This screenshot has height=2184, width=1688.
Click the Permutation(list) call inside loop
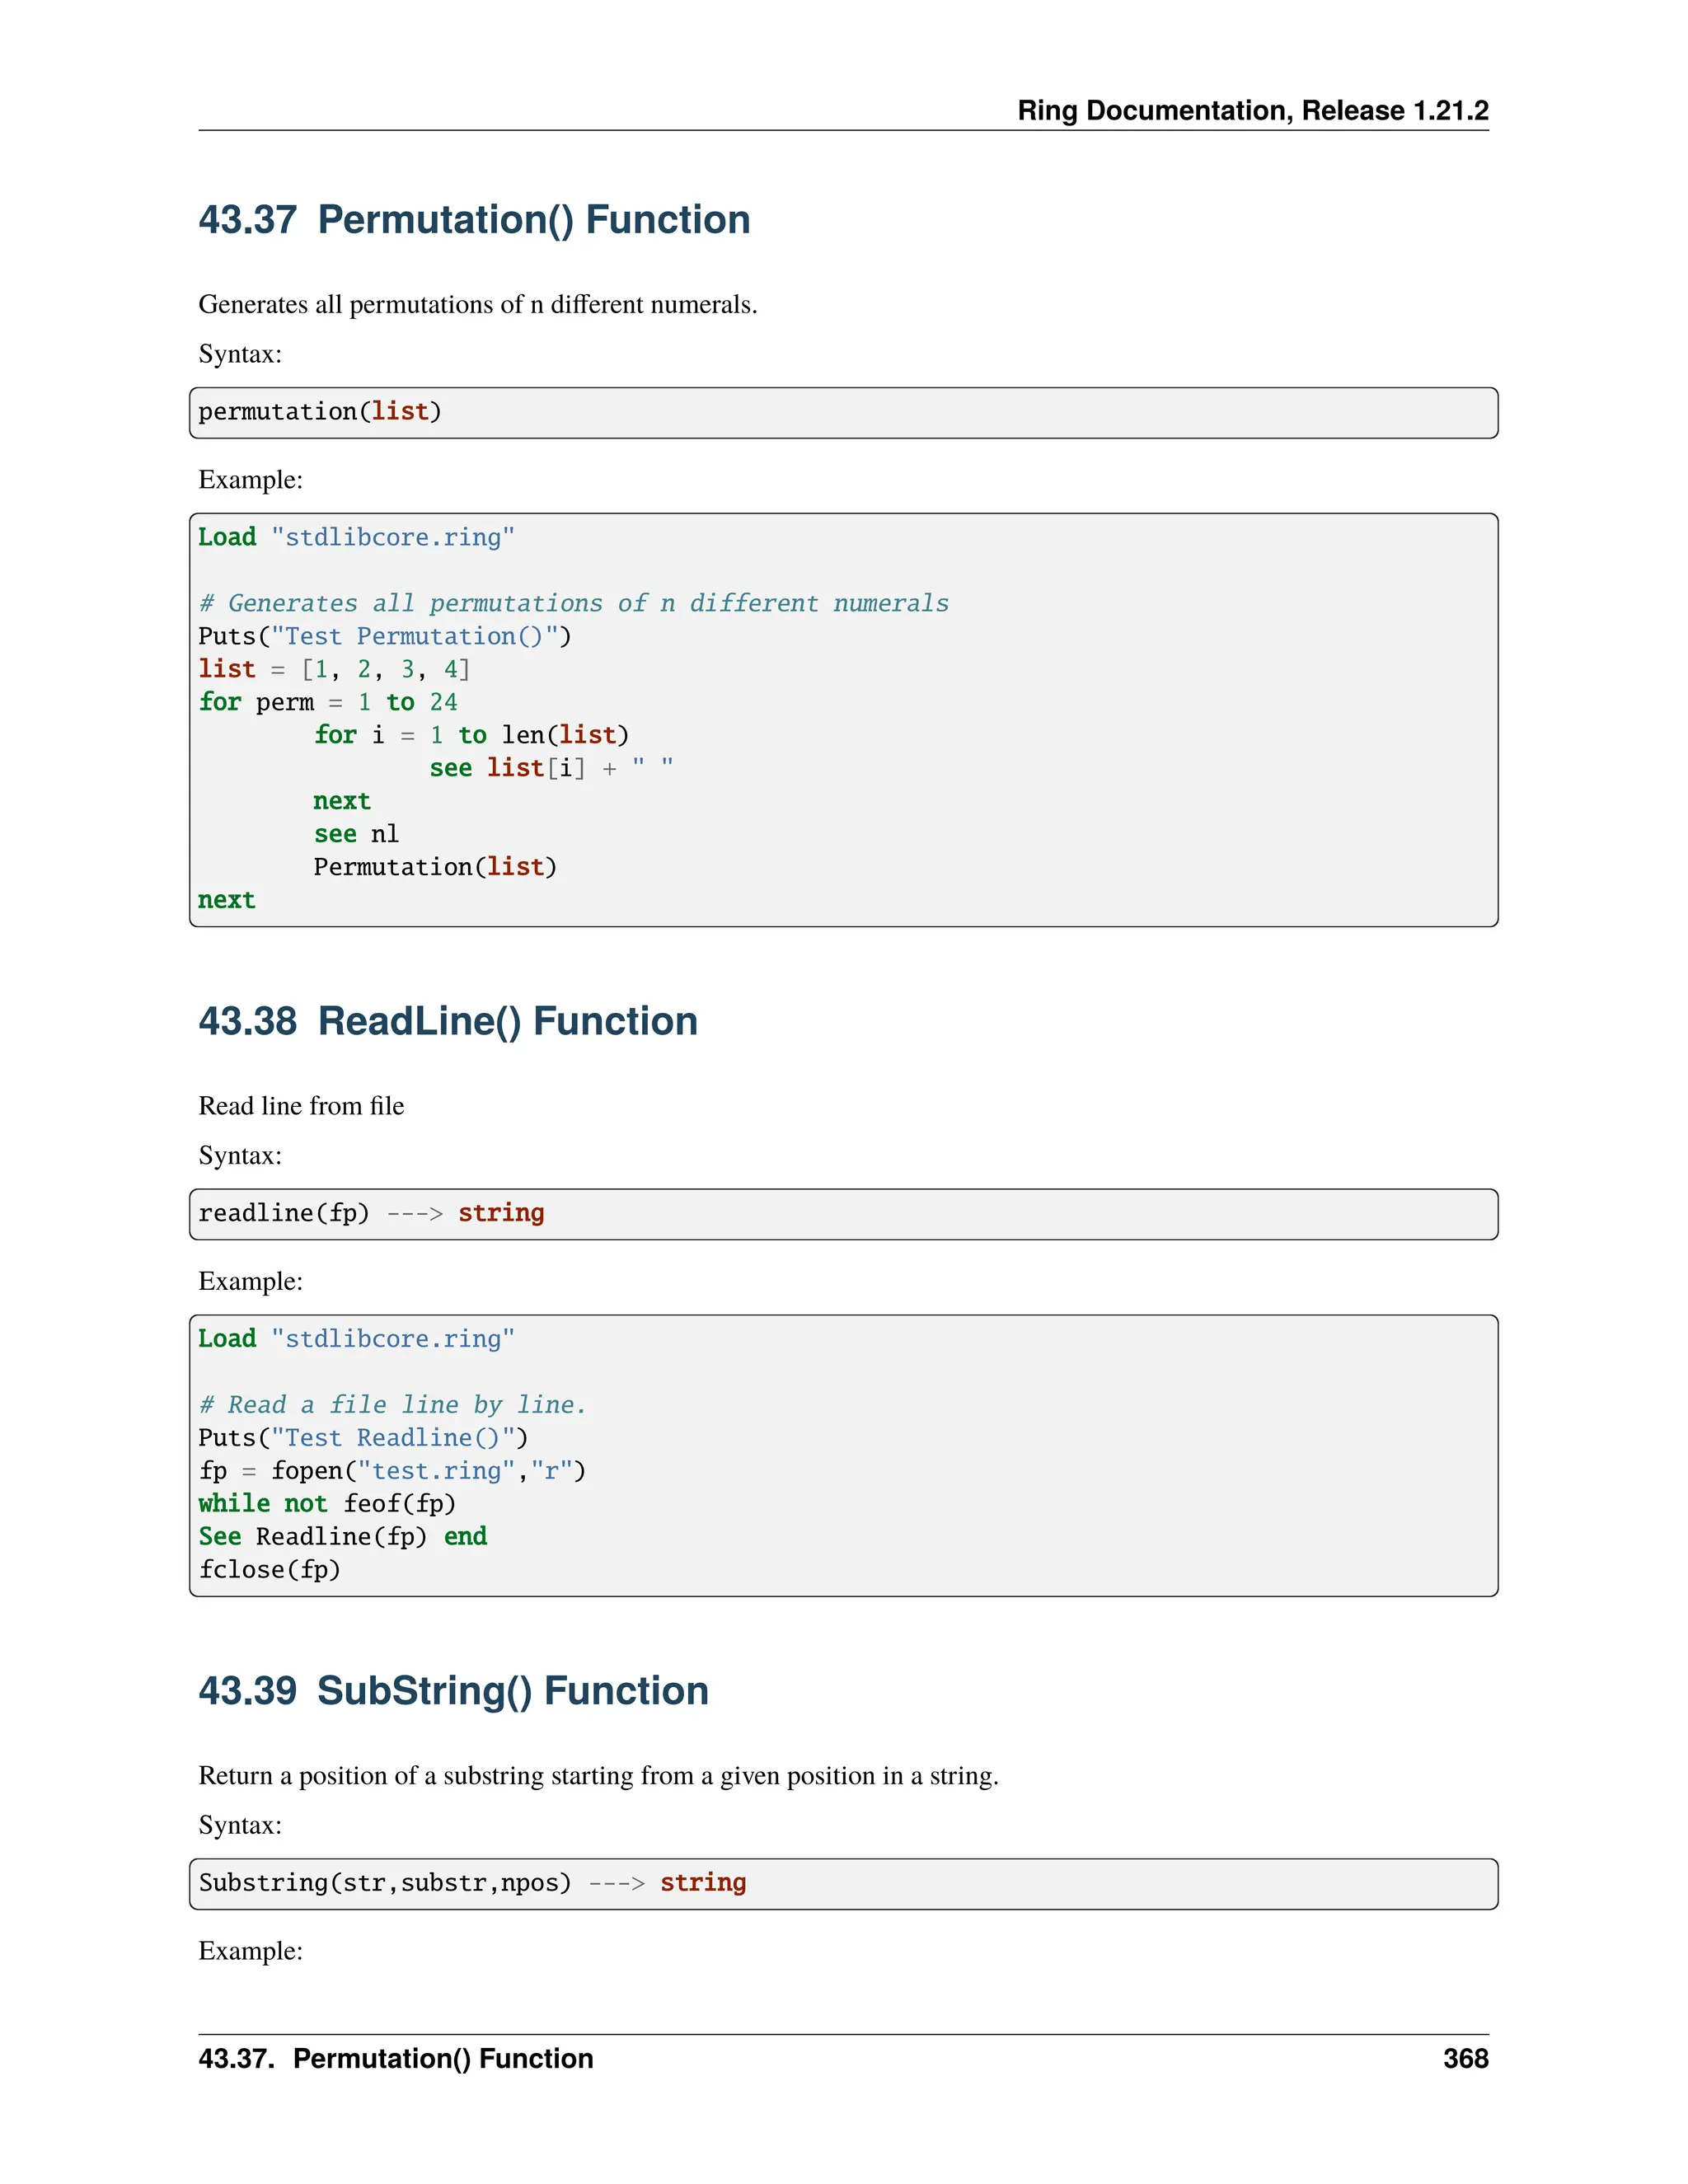point(435,867)
